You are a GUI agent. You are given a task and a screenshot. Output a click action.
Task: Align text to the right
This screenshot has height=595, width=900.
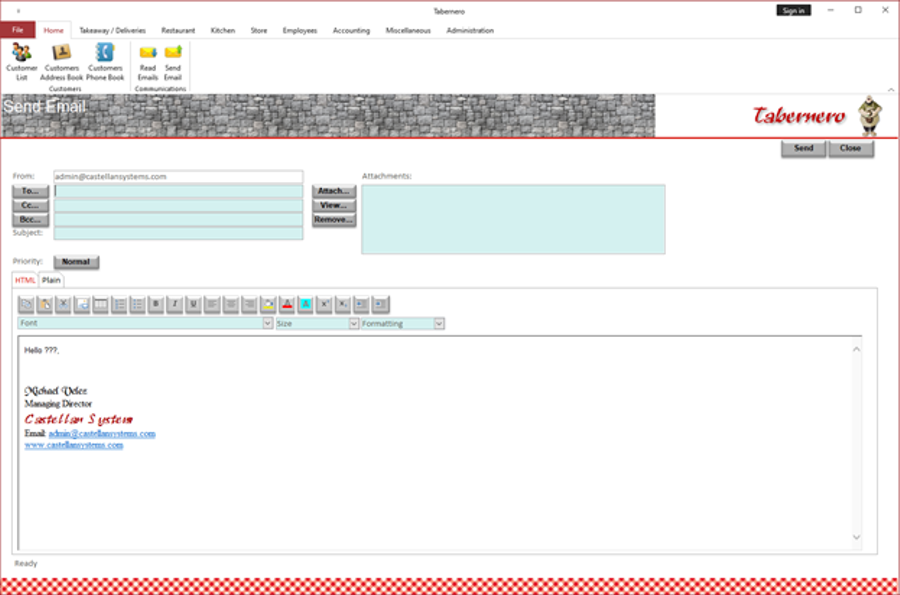[249, 304]
